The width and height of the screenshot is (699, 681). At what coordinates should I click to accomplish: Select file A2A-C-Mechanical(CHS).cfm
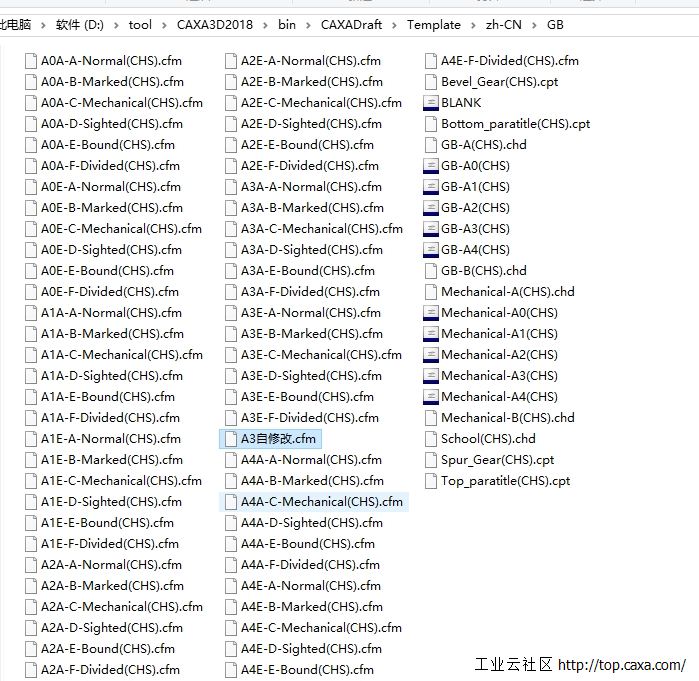coord(114,607)
